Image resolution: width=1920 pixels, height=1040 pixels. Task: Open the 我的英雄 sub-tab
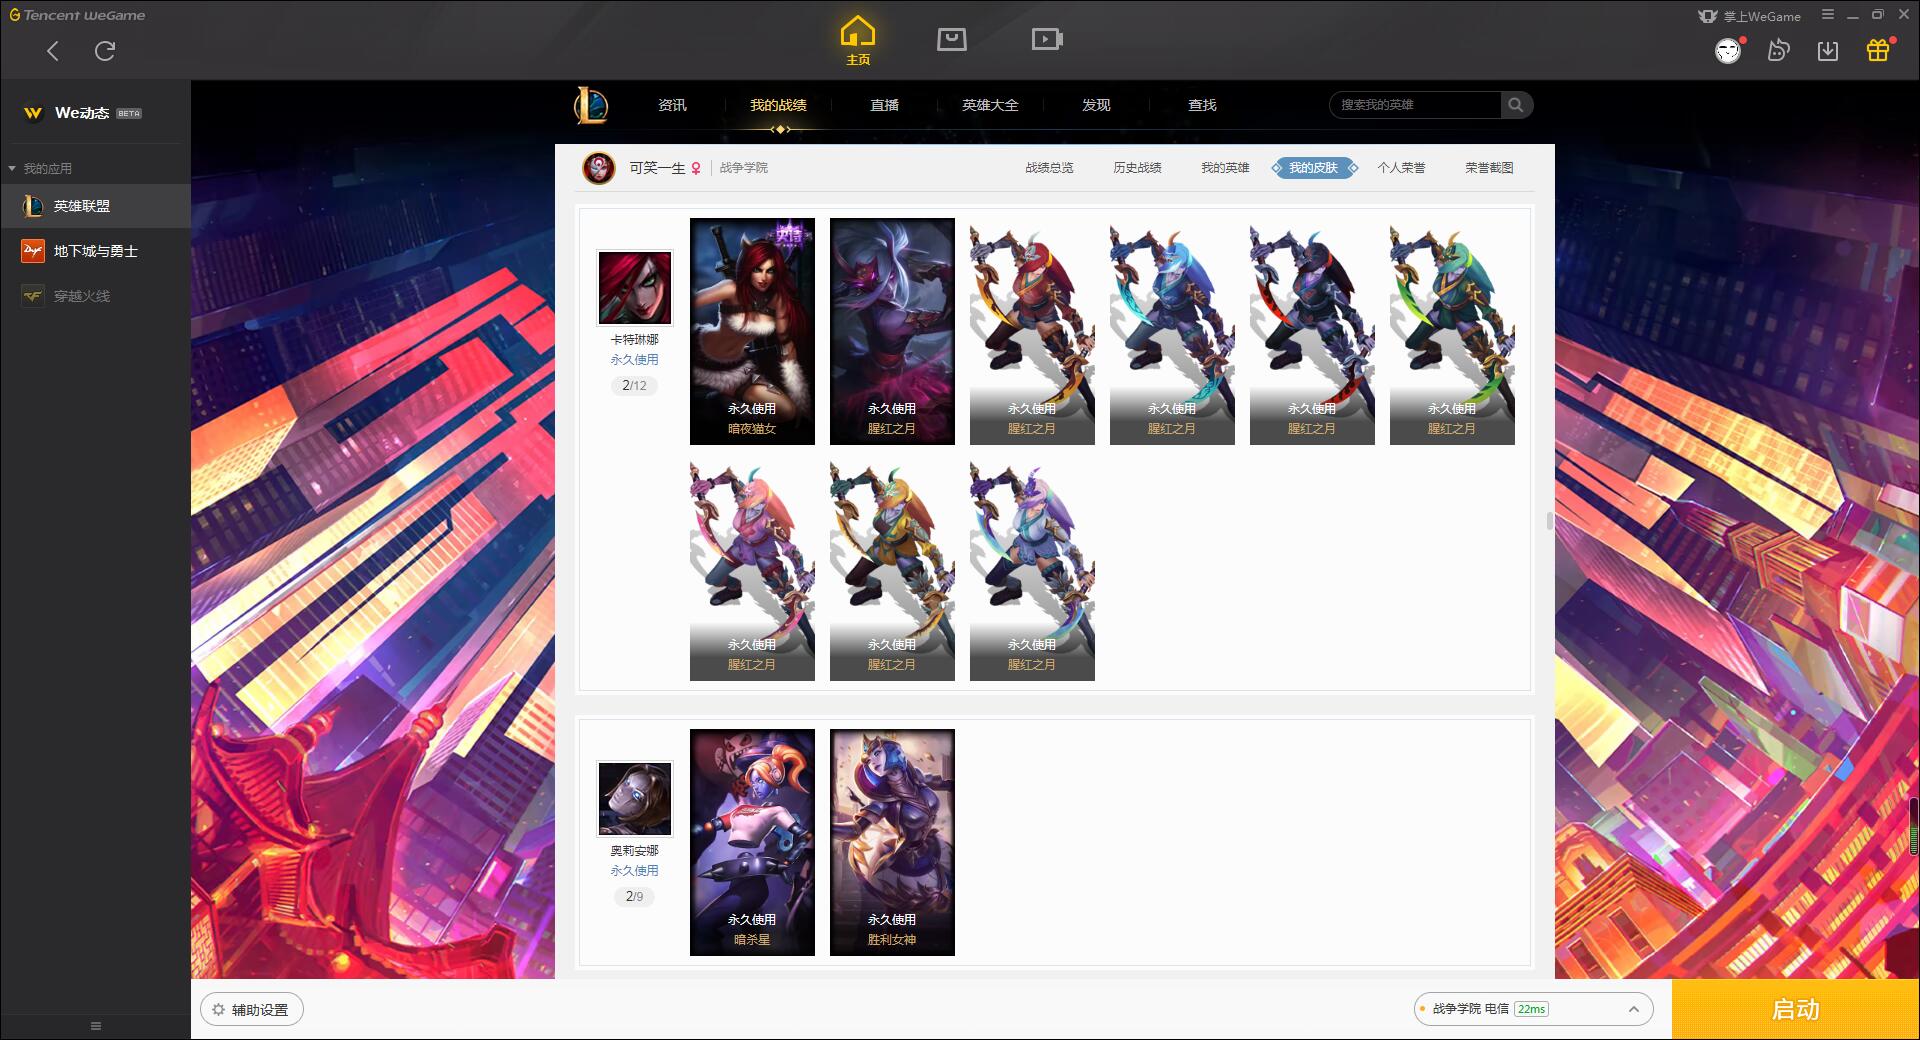(1225, 168)
